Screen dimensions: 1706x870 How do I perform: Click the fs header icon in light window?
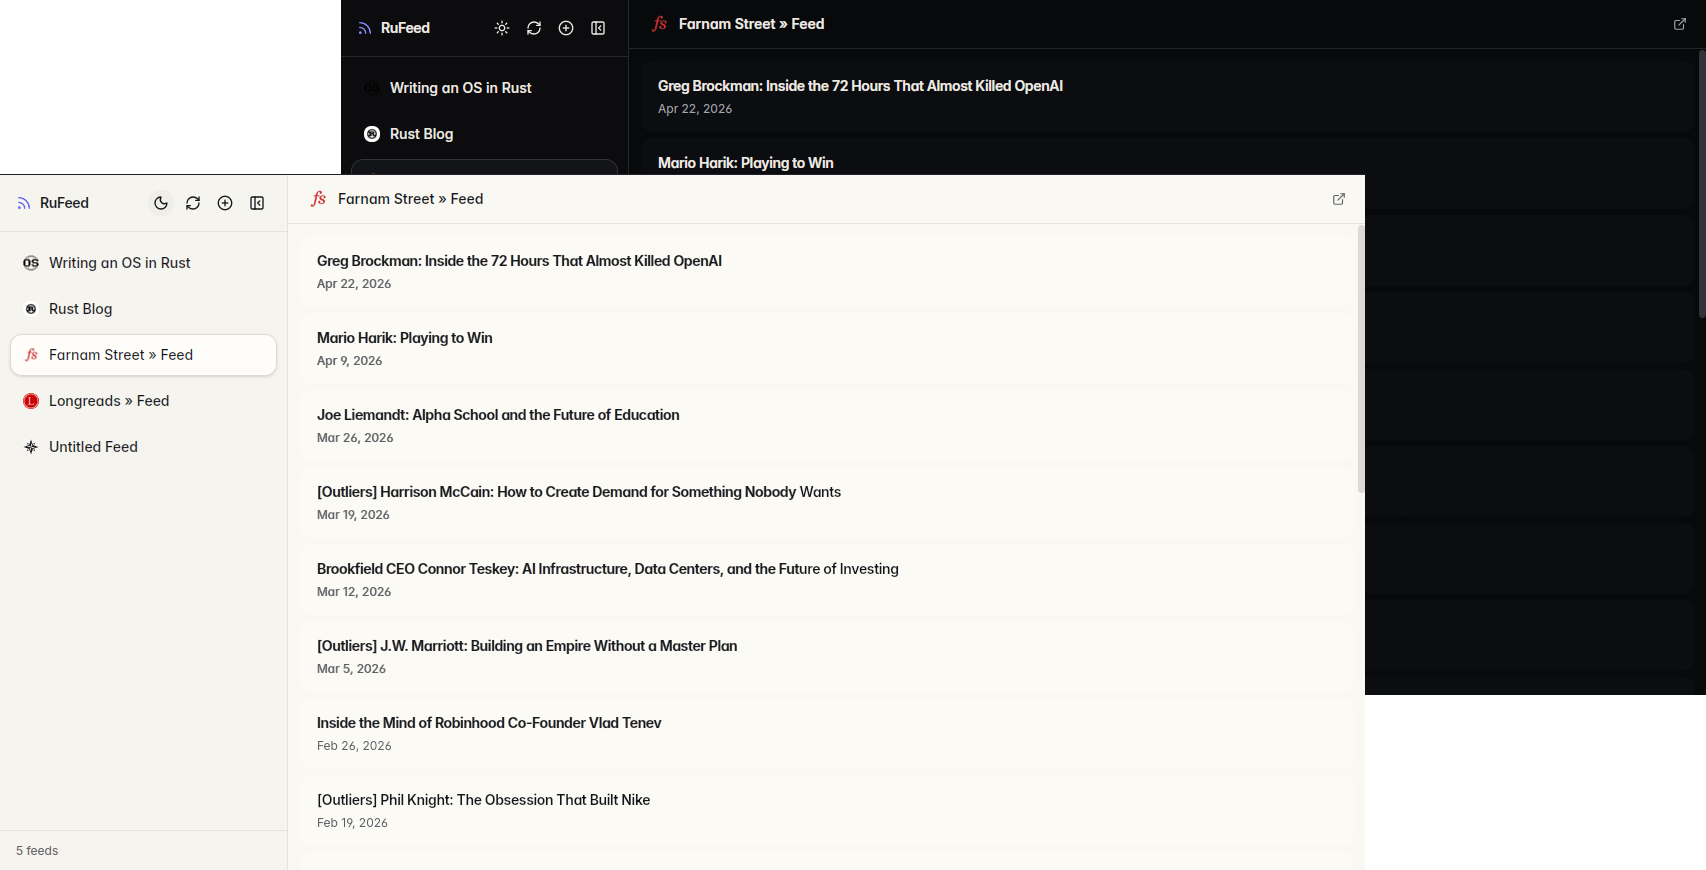319,199
